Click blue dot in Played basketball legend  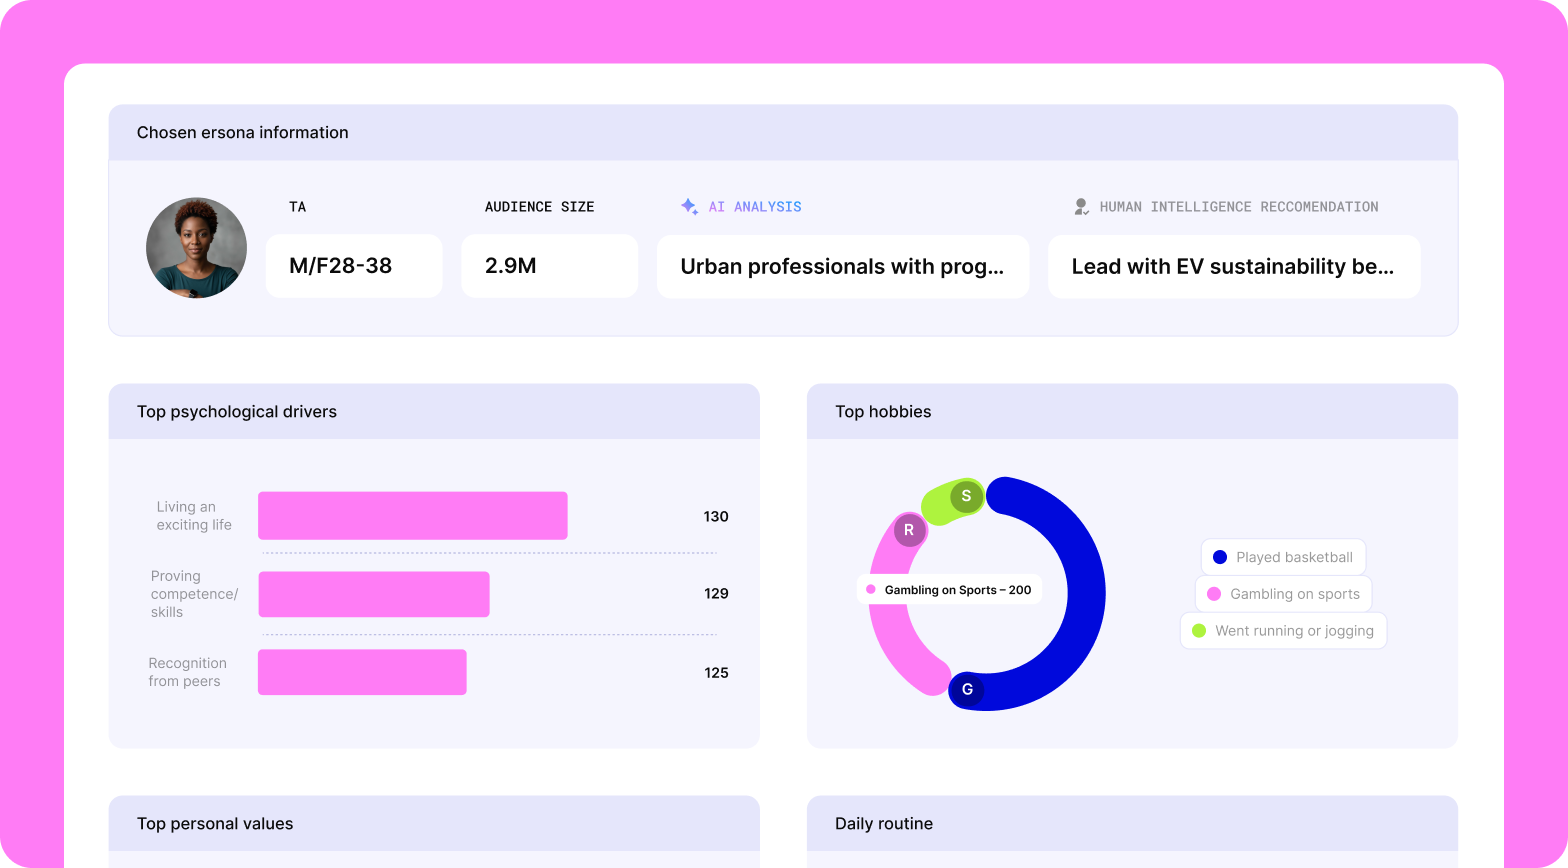pyautogui.click(x=1220, y=557)
